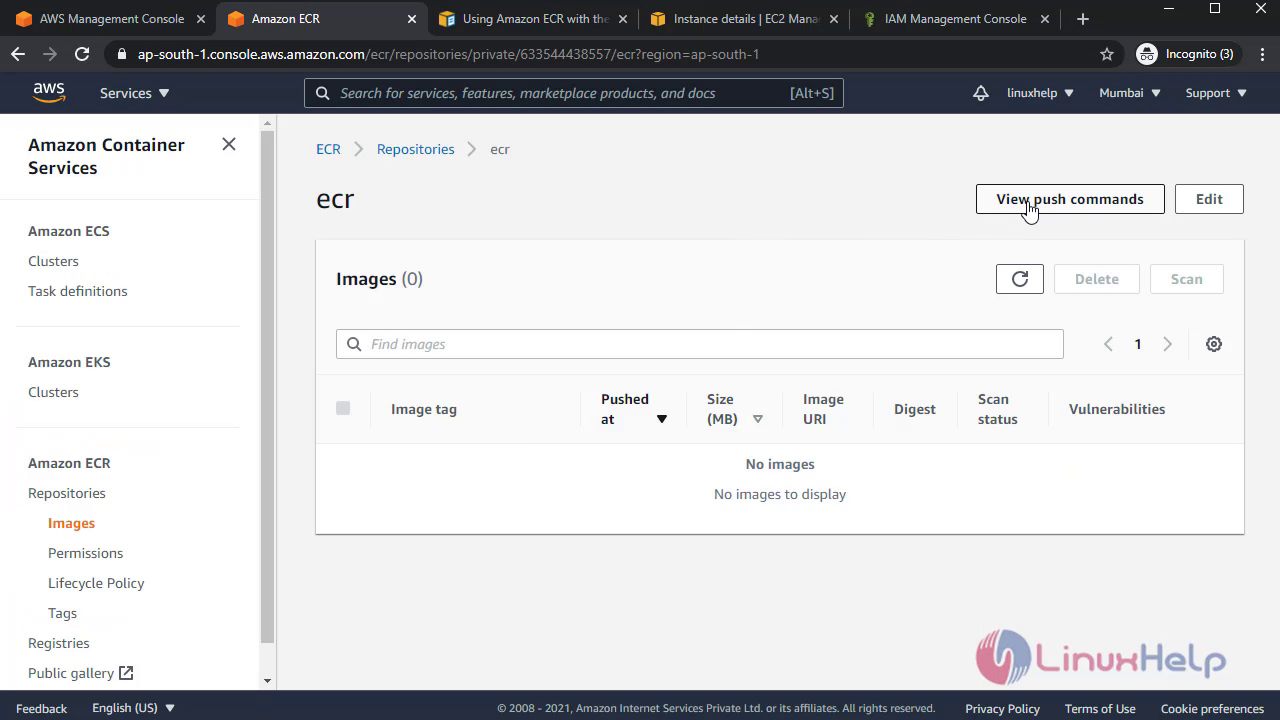Screen dimensions: 1280x720
Task: Click the Digest column header
Action: click(915, 409)
